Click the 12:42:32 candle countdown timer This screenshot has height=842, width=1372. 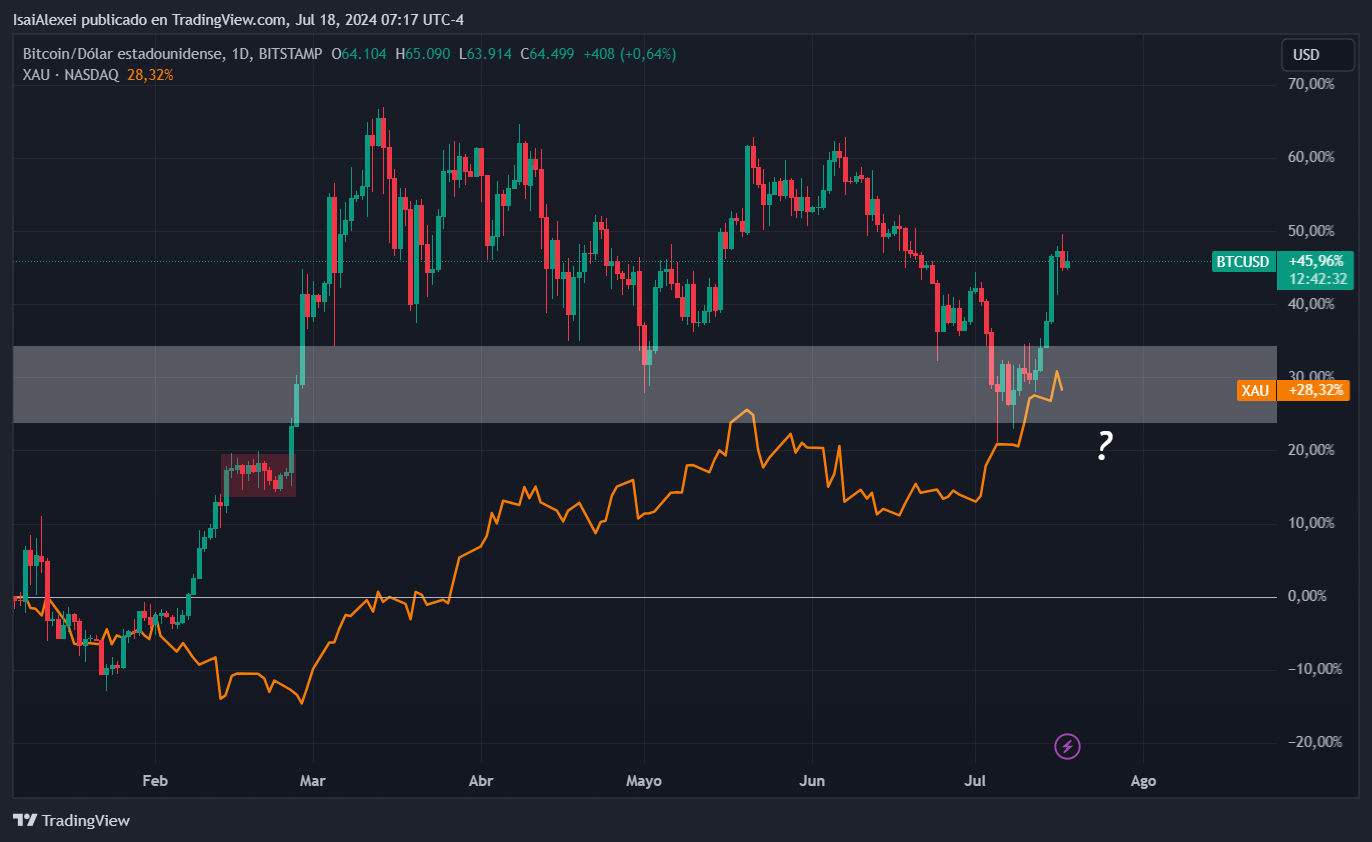pyautogui.click(x=1316, y=279)
